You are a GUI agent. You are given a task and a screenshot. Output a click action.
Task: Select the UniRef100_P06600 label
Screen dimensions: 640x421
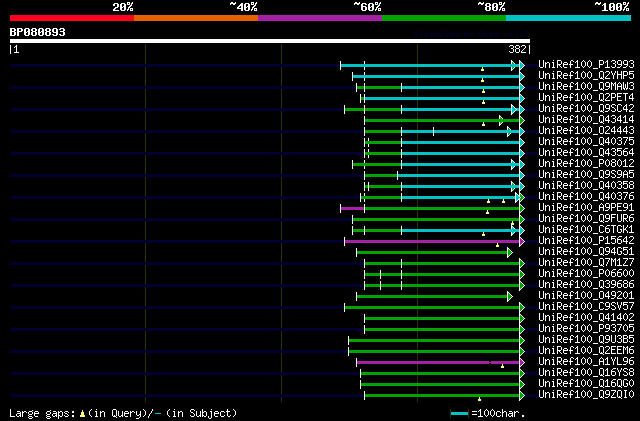pyautogui.click(x=586, y=274)
